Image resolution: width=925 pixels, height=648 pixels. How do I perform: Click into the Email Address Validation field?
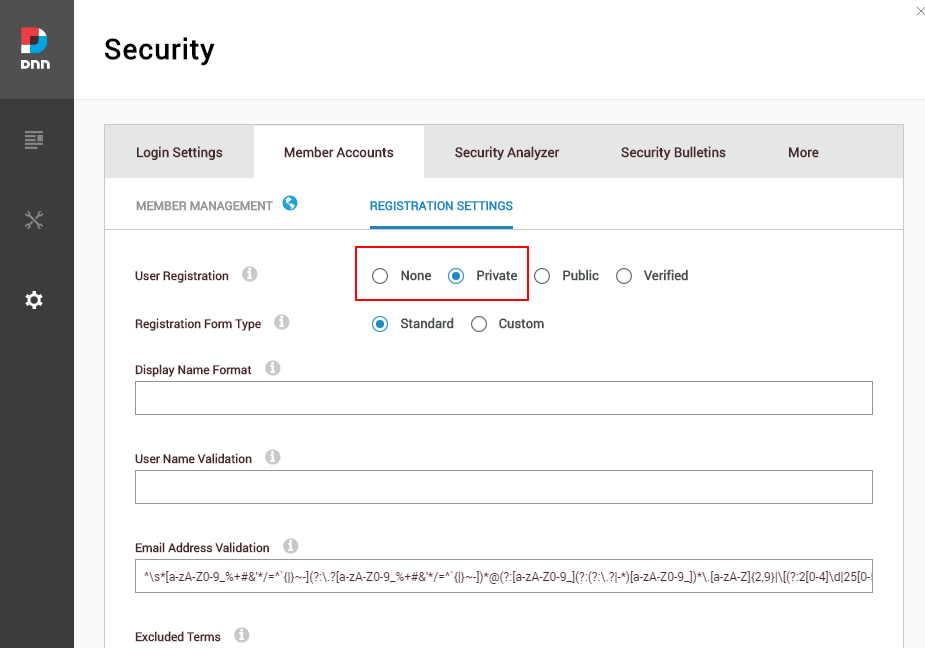pos(504,576)
